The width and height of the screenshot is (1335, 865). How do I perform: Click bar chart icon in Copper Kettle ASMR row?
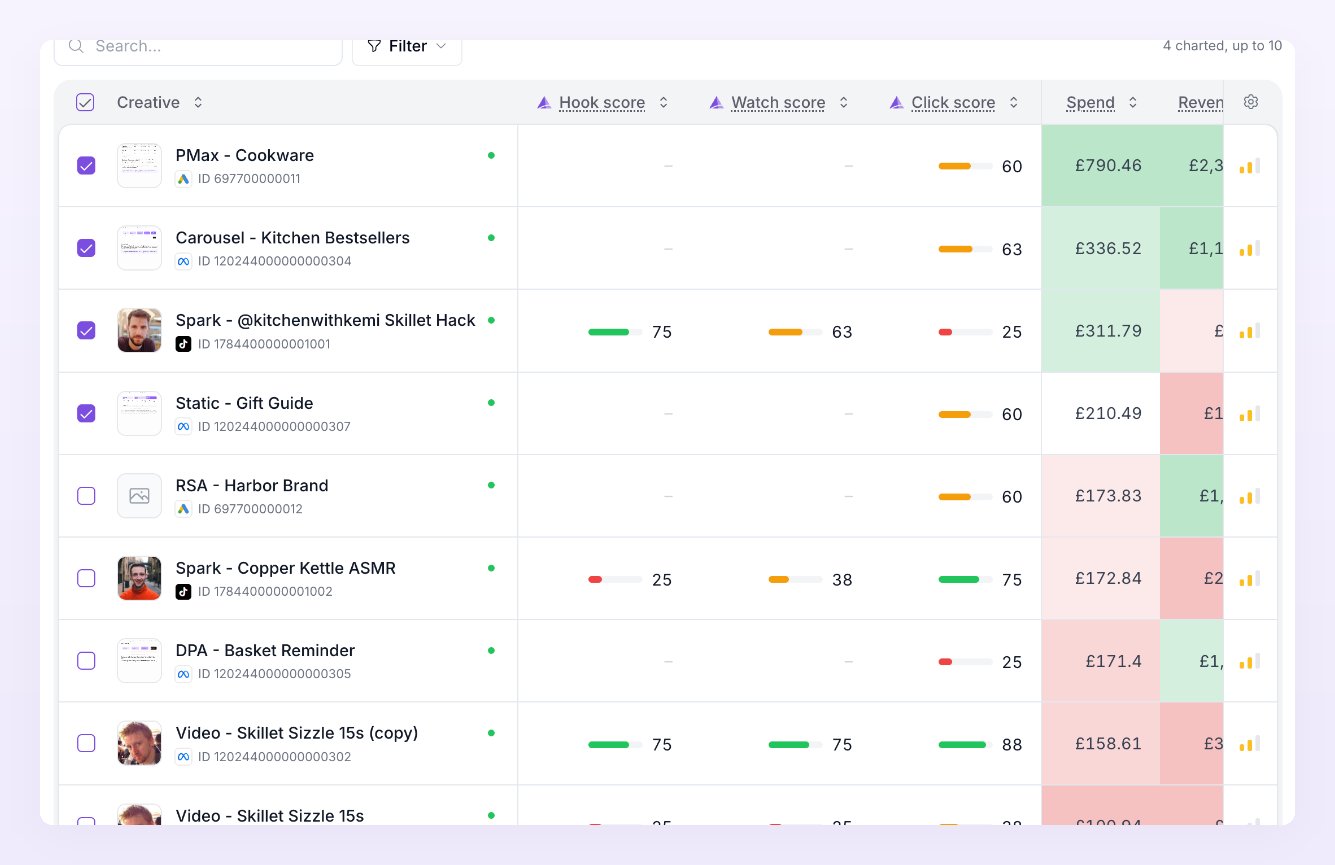click(x=1250, y=579)
